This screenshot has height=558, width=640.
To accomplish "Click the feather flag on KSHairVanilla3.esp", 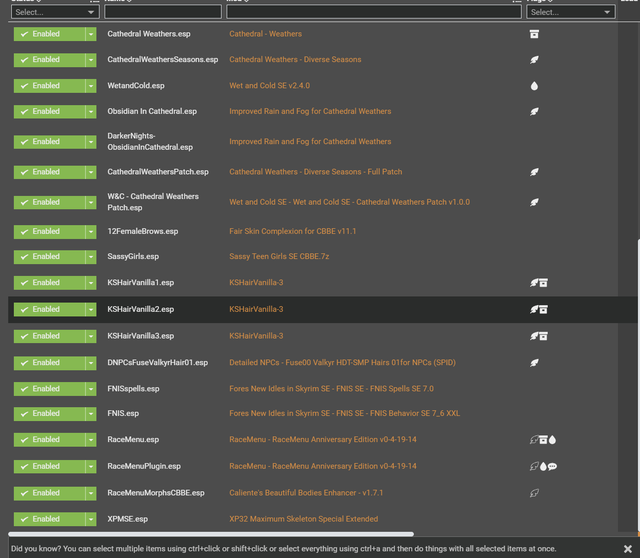I will 534,336.
